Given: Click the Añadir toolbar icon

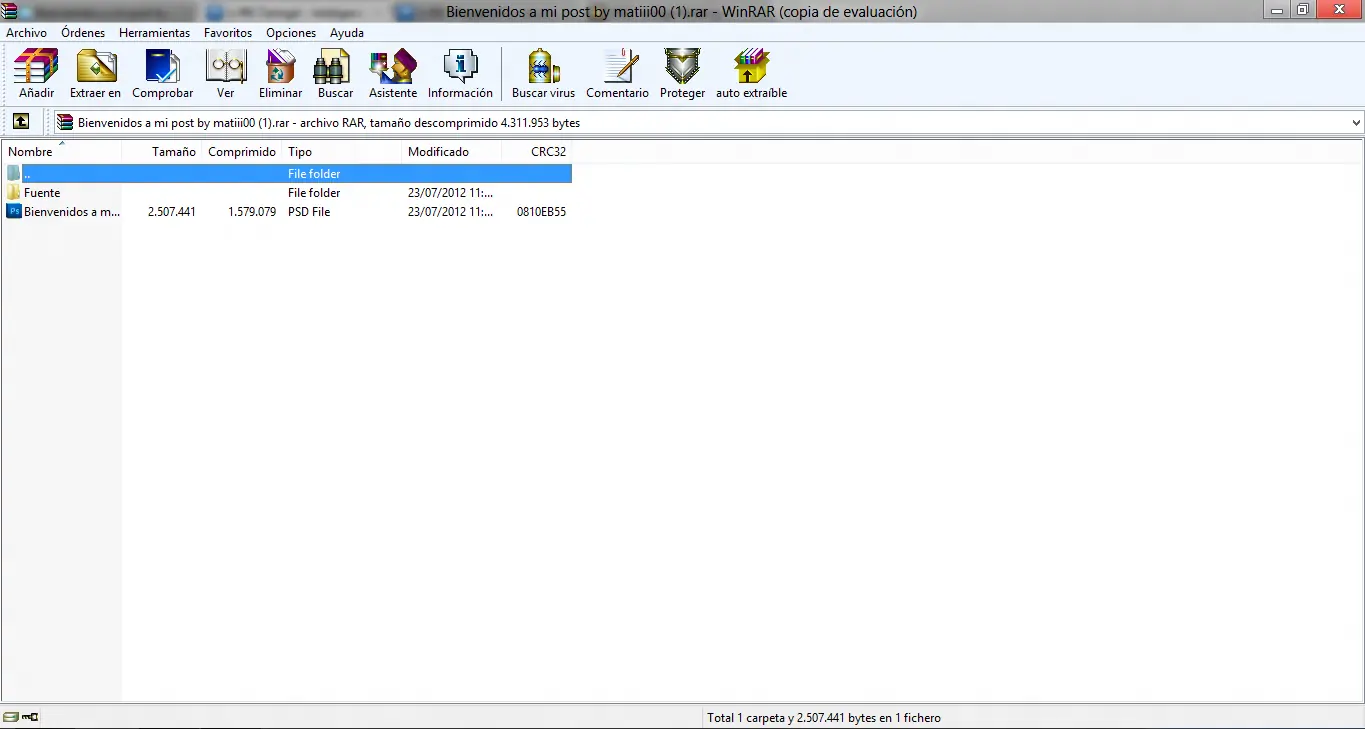Looking at the screenshot, I should pos(36,67).
